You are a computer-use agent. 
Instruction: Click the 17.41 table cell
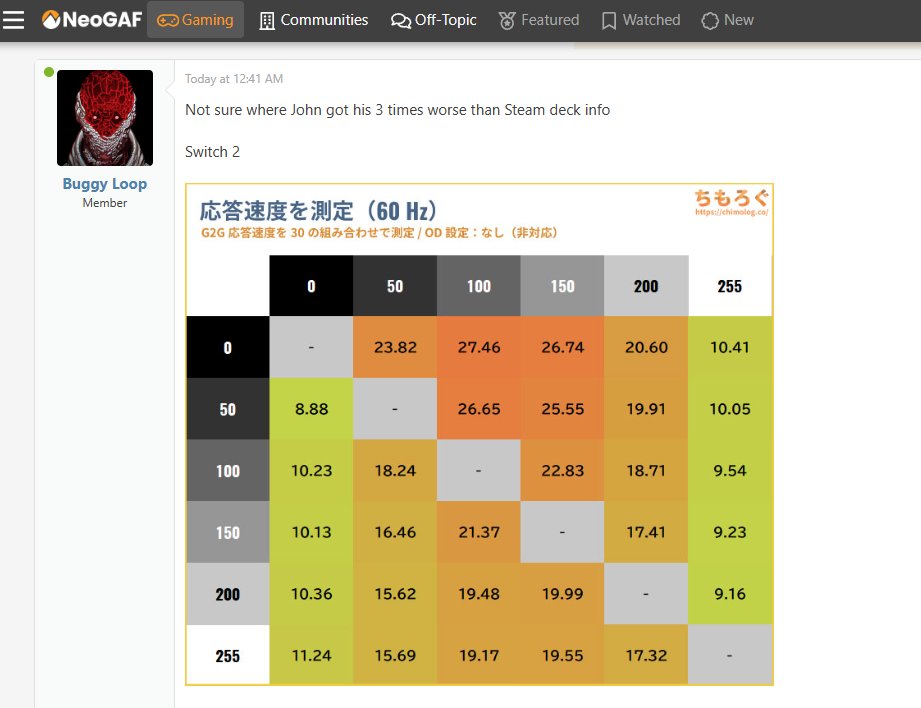click(x=646, y=532)
